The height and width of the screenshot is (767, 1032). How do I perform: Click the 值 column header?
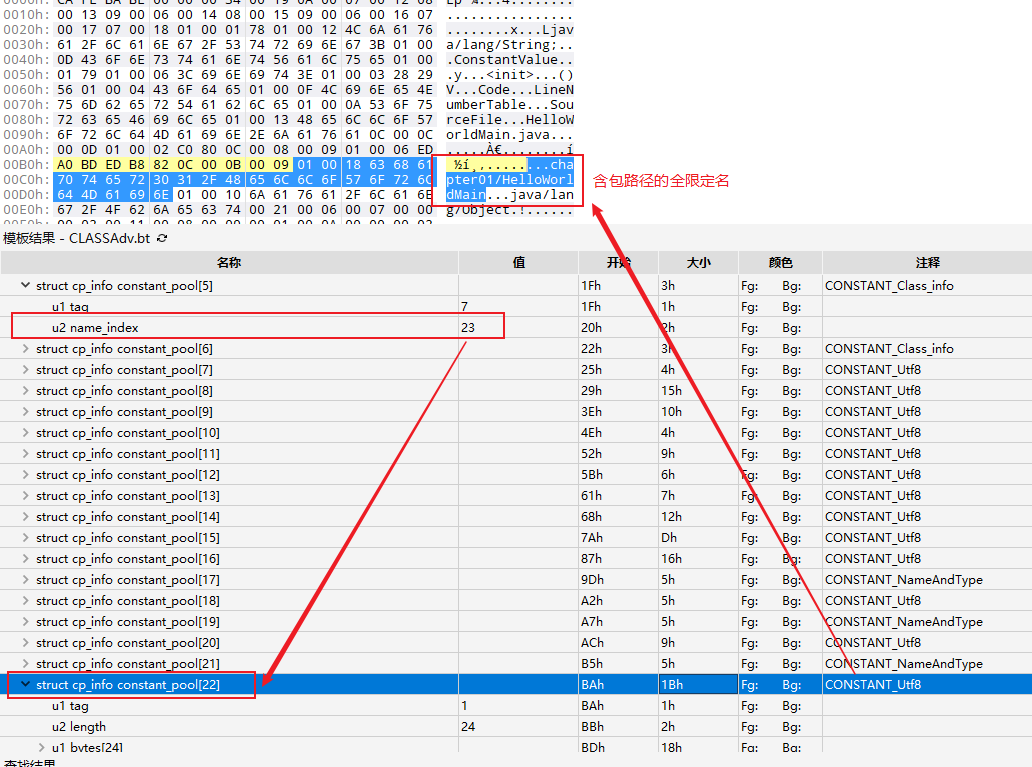click(x=518, y=262)
